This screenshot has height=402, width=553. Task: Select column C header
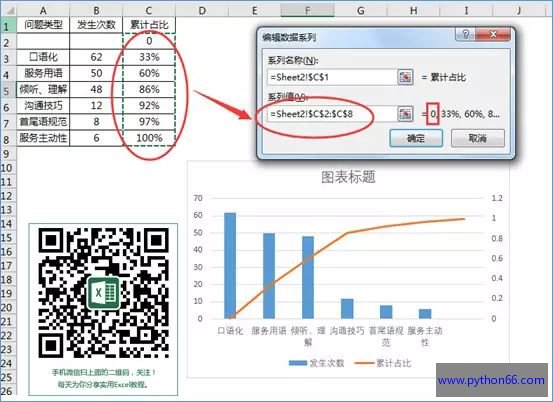pyautogui.click(x=149, y=10)
